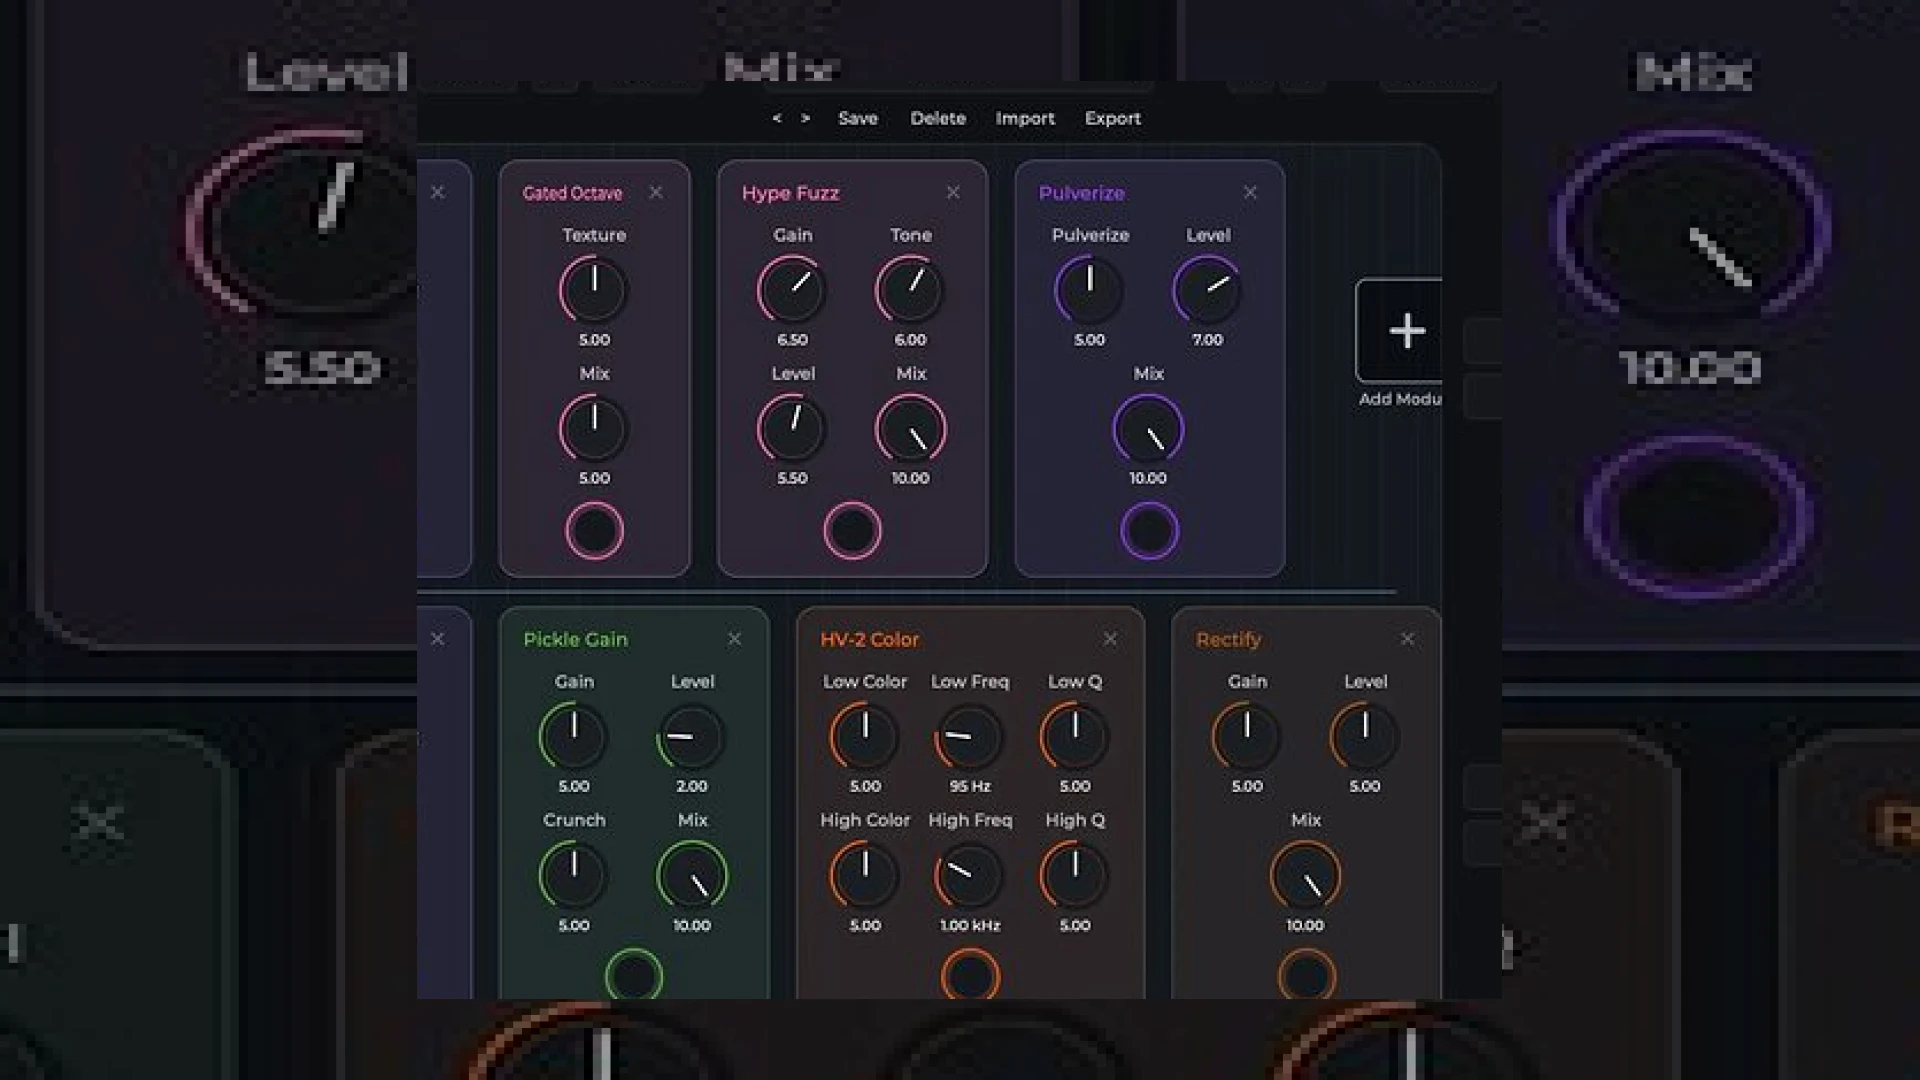
Task: Click the HV-2 Color Low Freq knob
Action: click(x=970, y=737)
